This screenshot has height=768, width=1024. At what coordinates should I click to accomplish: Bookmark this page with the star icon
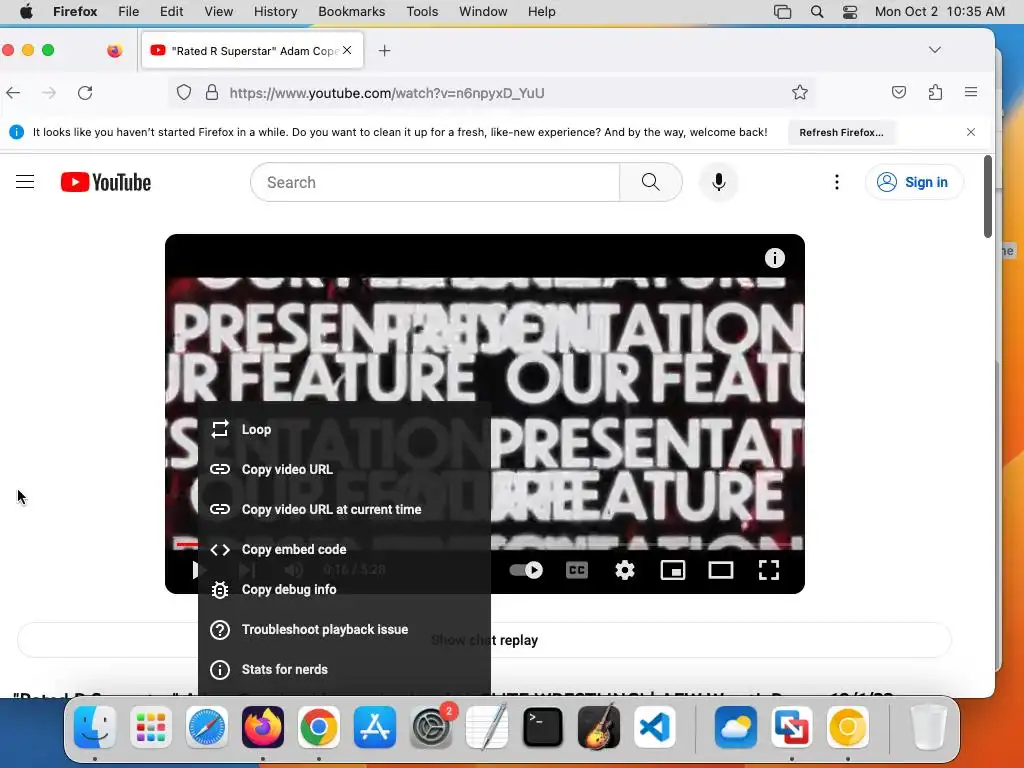799,93
